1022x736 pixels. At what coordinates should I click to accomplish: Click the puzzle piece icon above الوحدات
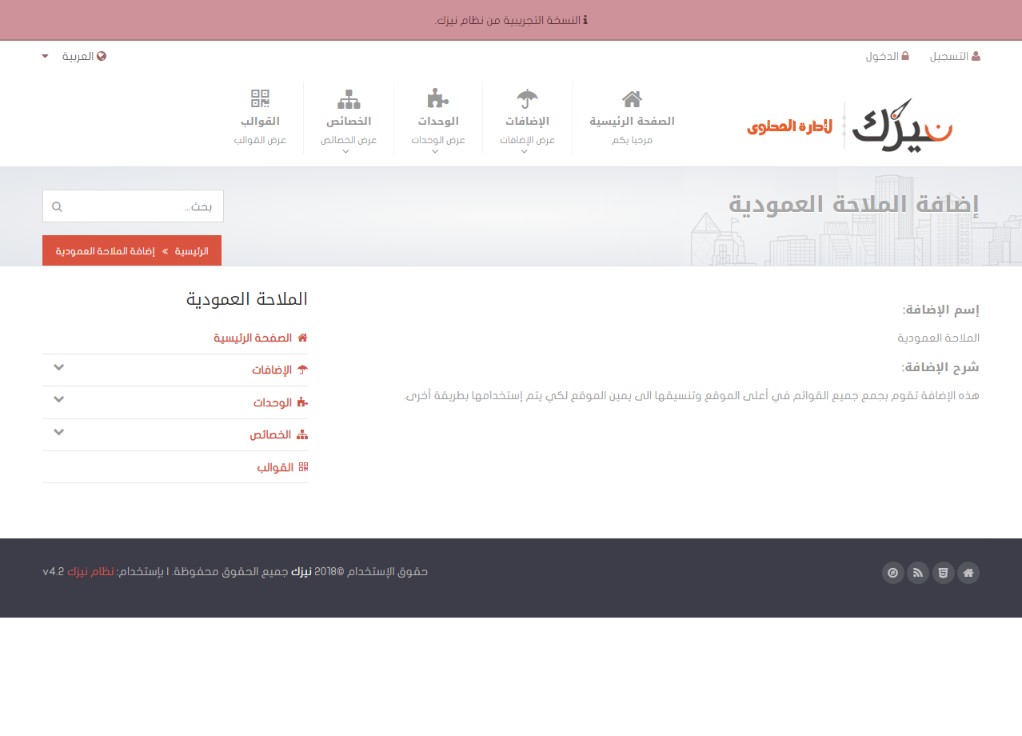[438, 98]
